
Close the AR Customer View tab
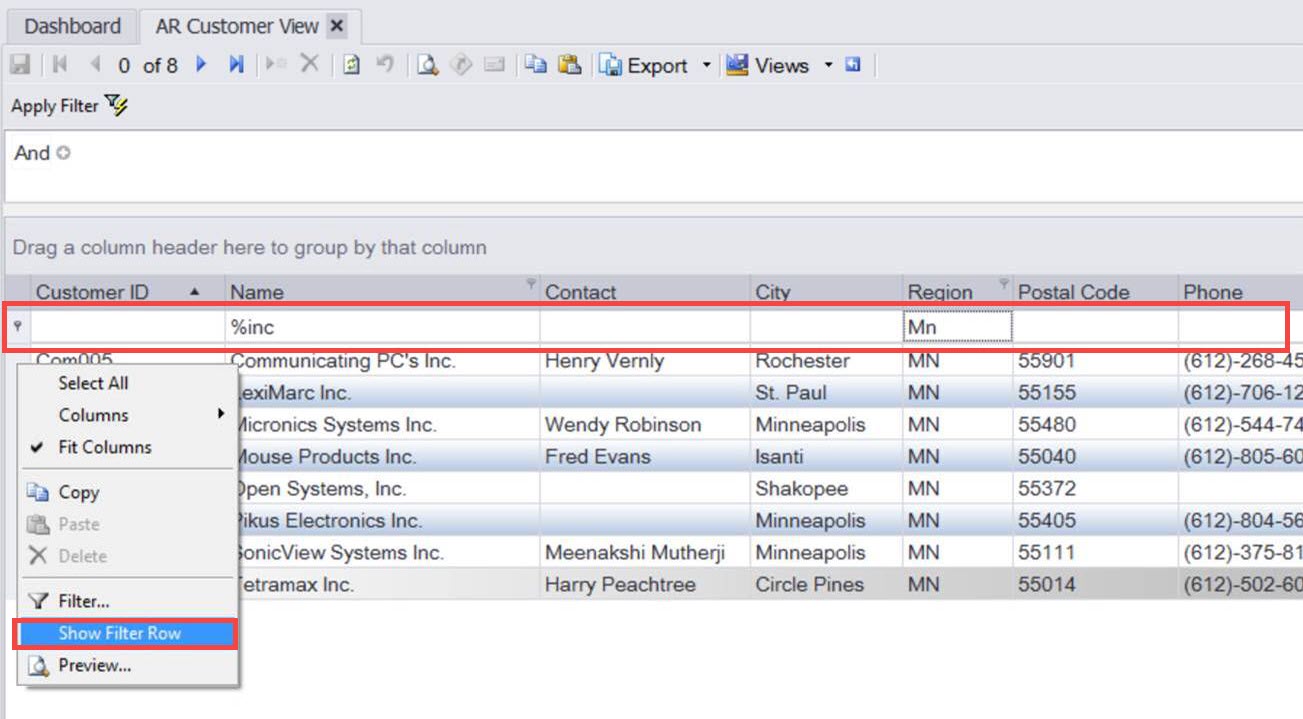click(337, 26)
